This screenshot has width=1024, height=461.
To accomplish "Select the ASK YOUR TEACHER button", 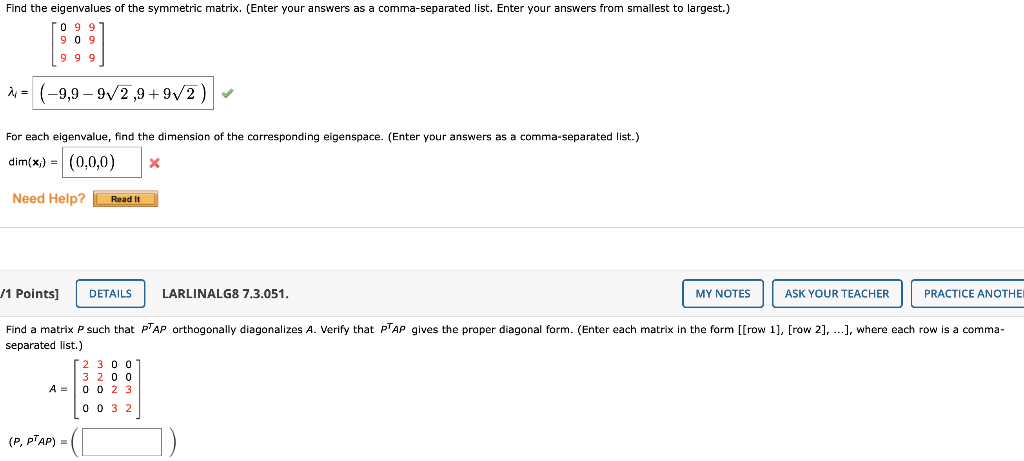I will pos(837,294).
